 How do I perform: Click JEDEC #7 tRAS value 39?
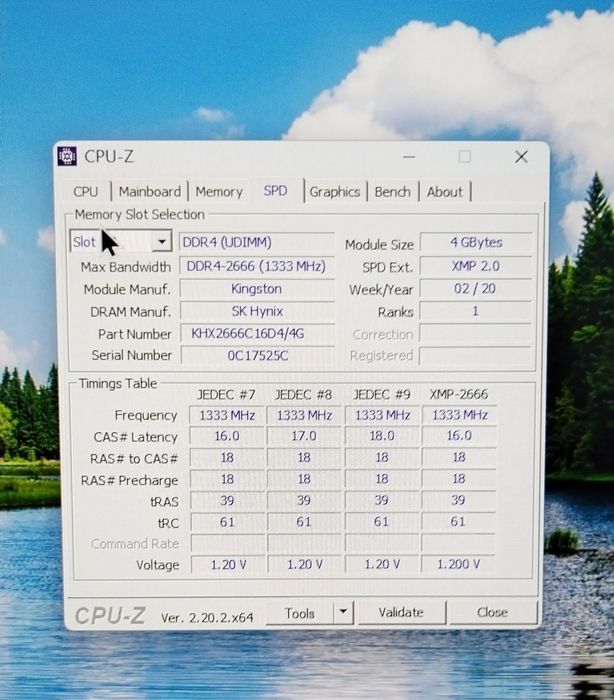tap(227, 500)
